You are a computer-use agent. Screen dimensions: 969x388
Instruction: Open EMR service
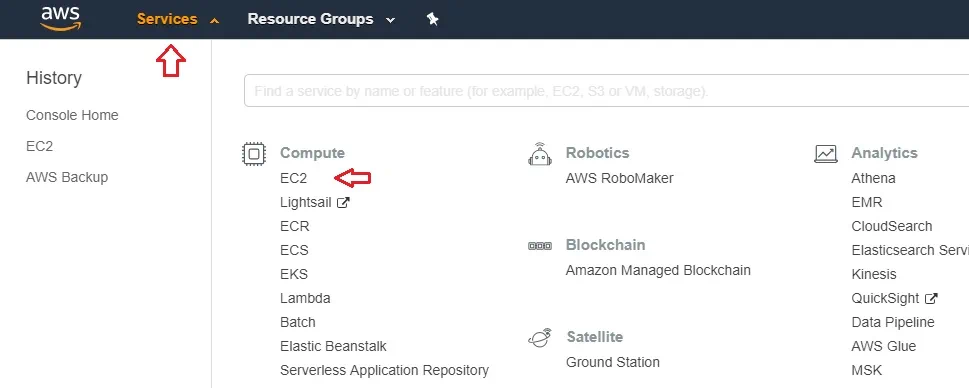pyautogui.click(x=867, y=202)
